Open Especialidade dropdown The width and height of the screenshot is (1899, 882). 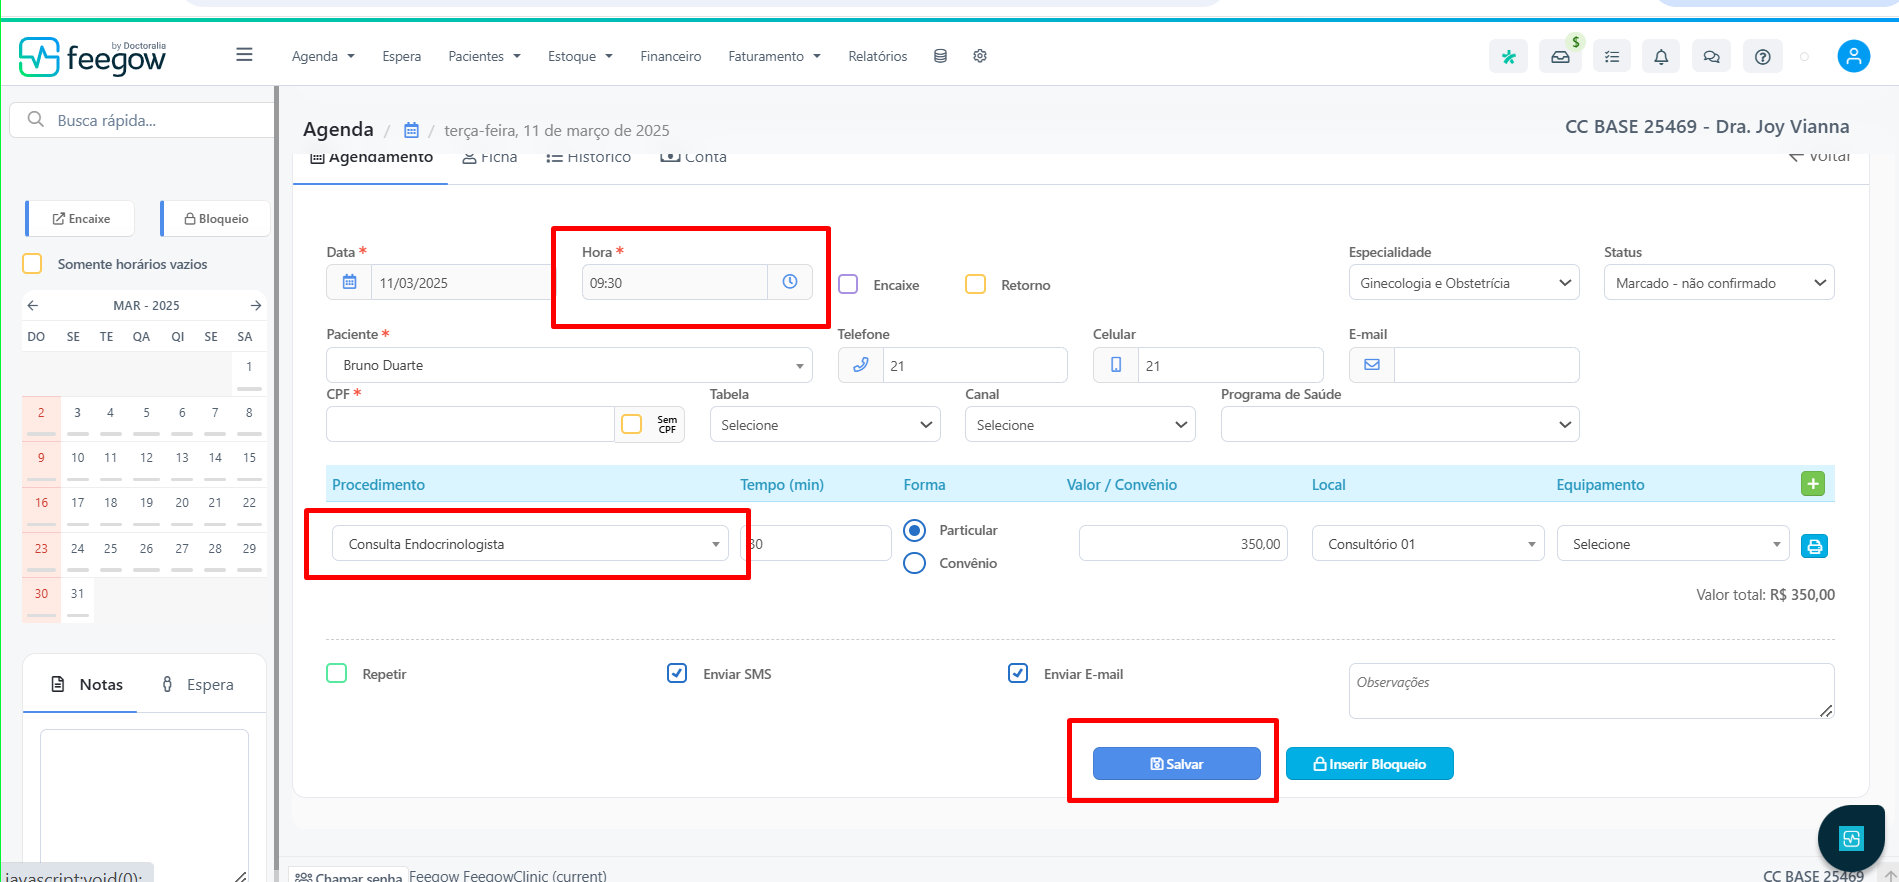click(x=1463, y=283)
